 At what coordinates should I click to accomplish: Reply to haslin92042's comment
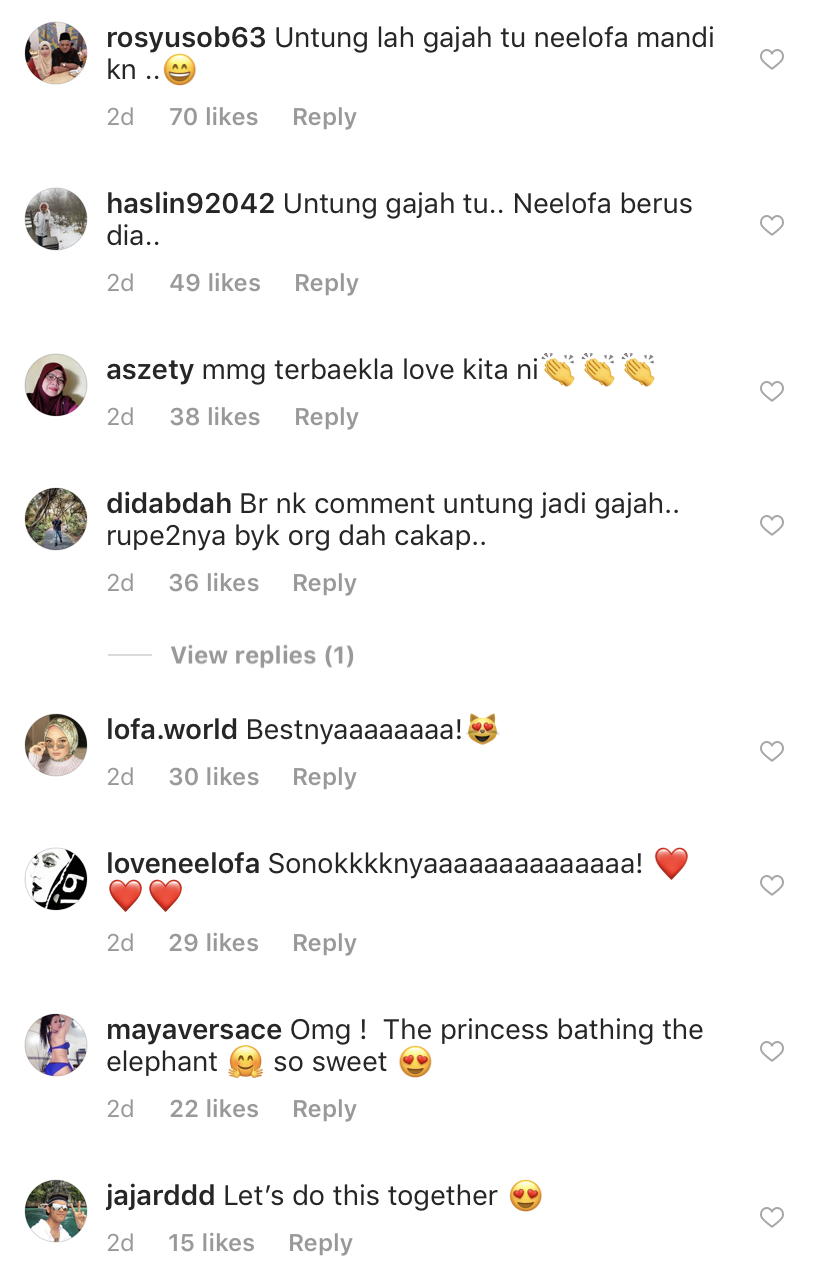click(x=326, y=283)
